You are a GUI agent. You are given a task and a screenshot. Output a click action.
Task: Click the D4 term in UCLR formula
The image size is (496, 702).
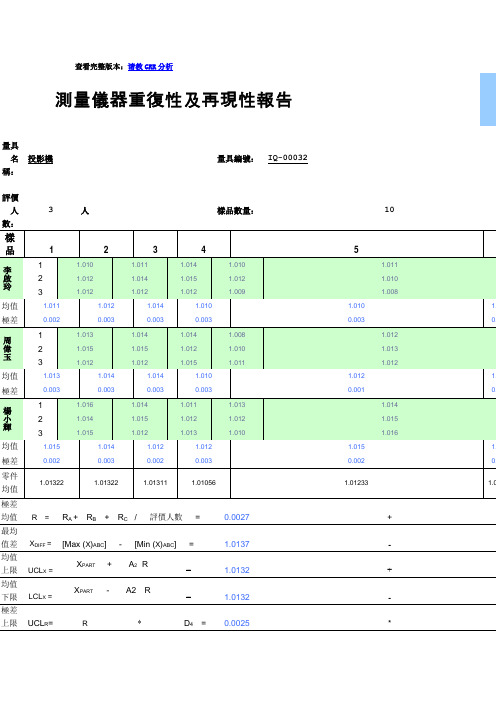click(x=188, y=623)
